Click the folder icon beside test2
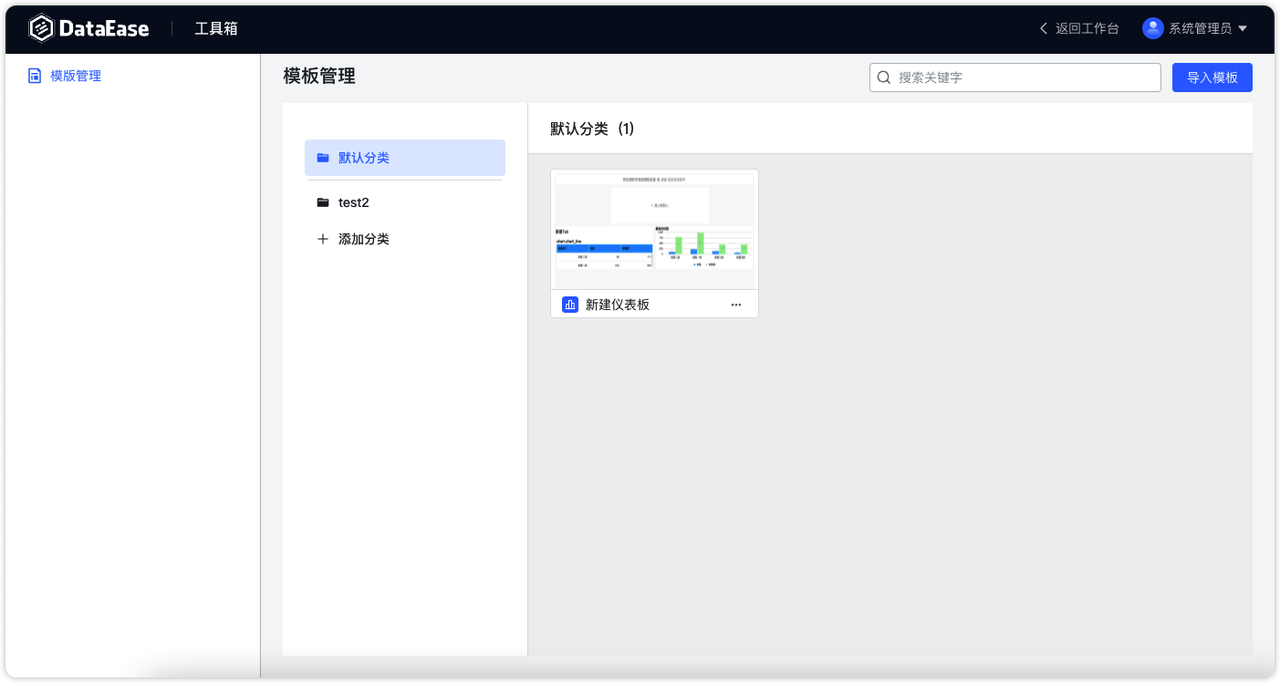The image size is (1280, 683). pos(323,202)
